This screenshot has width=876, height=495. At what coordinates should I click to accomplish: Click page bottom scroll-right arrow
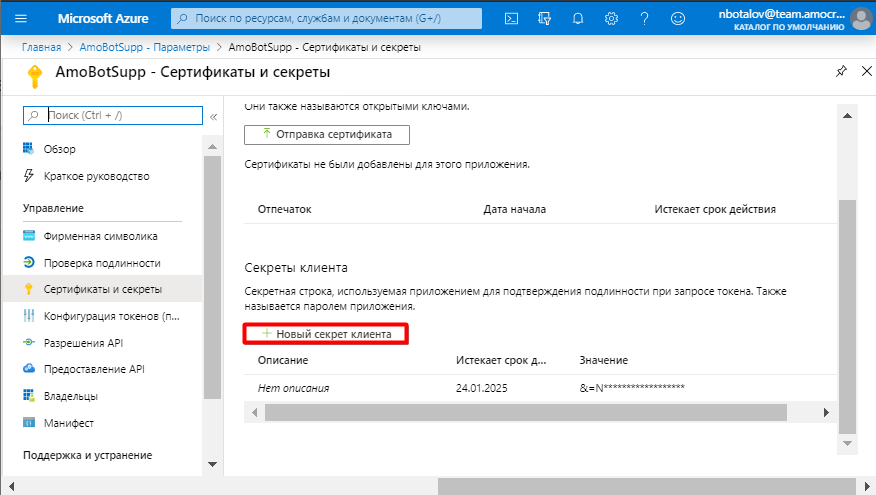point(867,486)
